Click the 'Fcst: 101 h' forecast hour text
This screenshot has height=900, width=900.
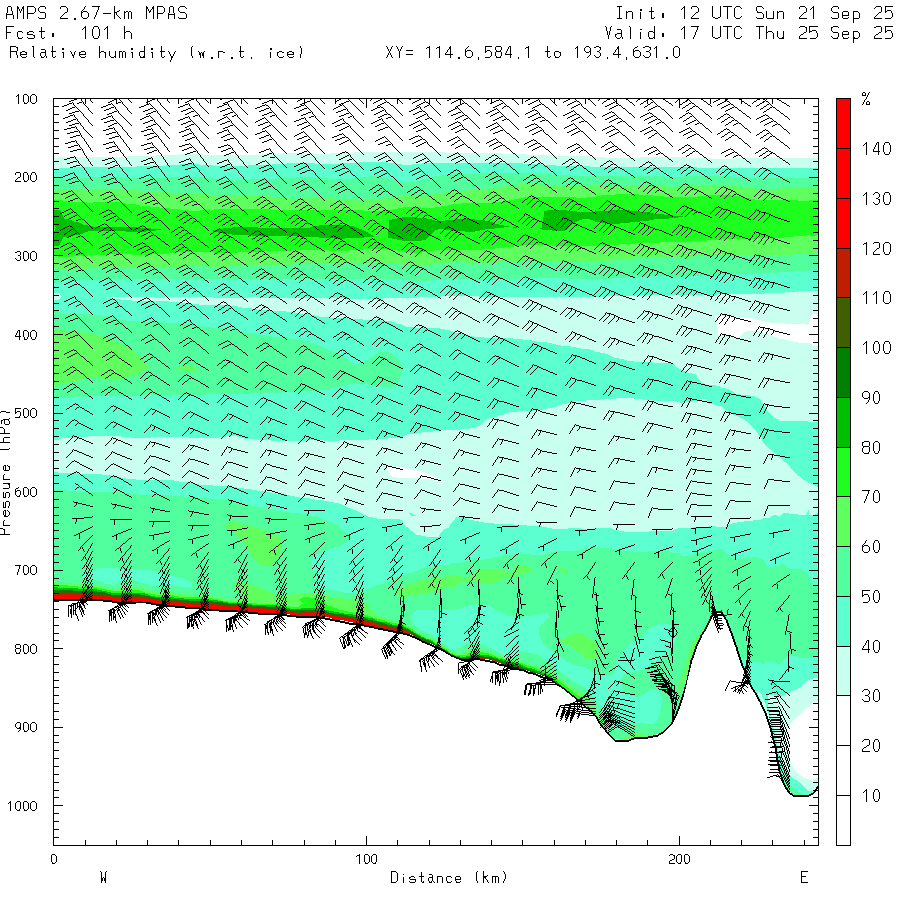pyautogui.click(x=69, y=33)
